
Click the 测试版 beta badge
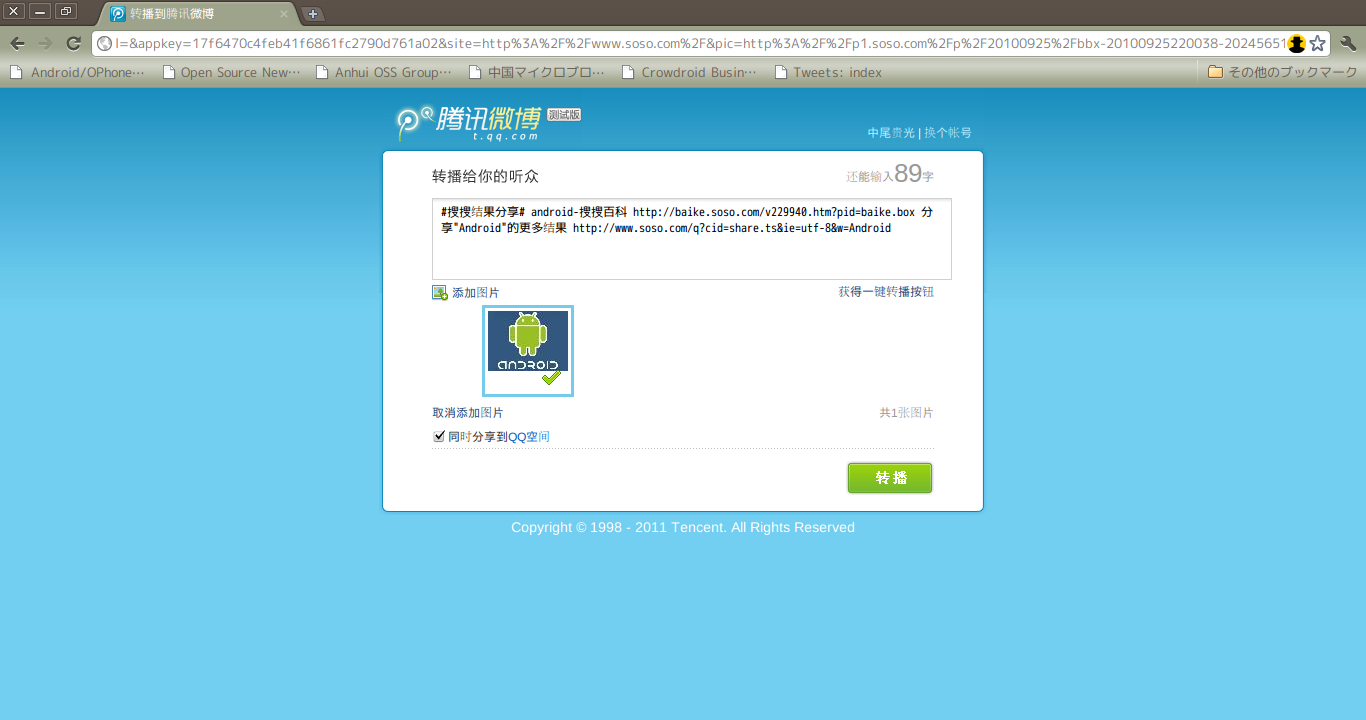(x=564, y=115)
